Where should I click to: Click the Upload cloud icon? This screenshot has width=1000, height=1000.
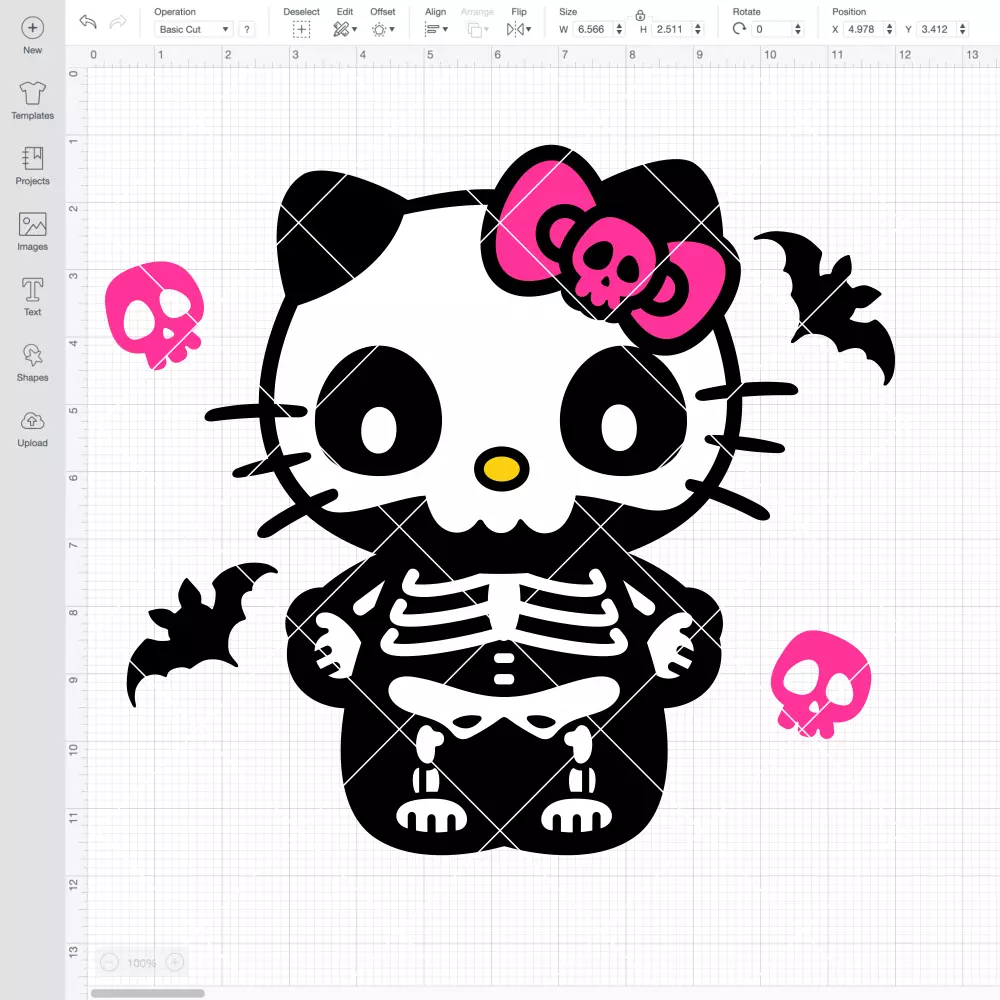tap(33, 421)
